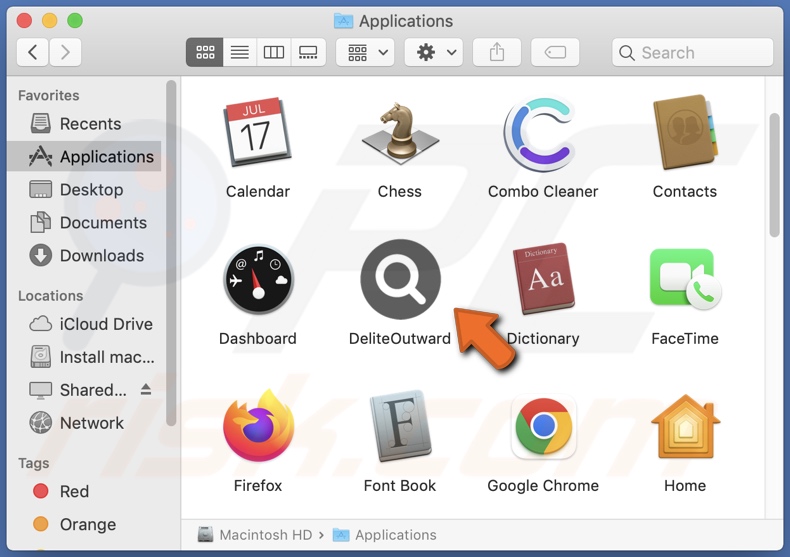Click the Applications window title folder icon
Viewport: 790px width, 557px height.
(343, 21)
